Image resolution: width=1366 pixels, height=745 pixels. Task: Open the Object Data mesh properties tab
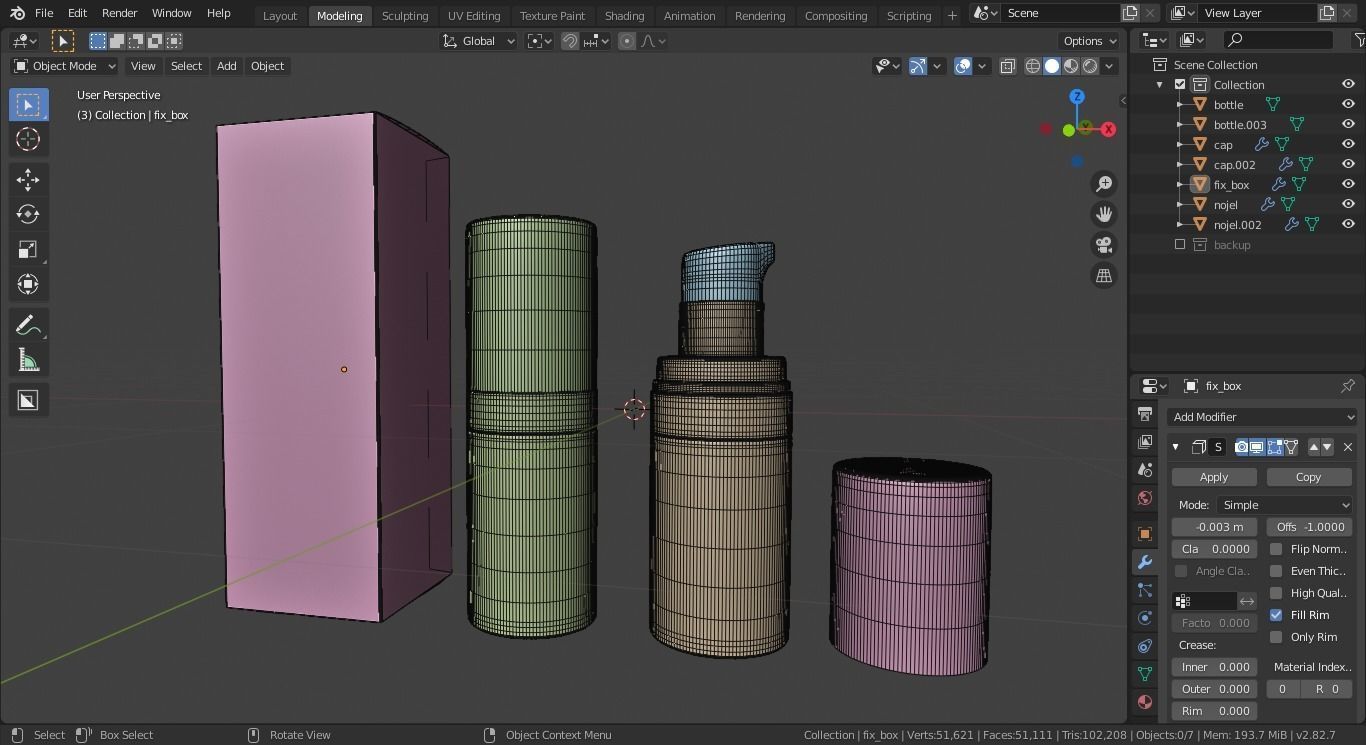[x=1145, y=674]
